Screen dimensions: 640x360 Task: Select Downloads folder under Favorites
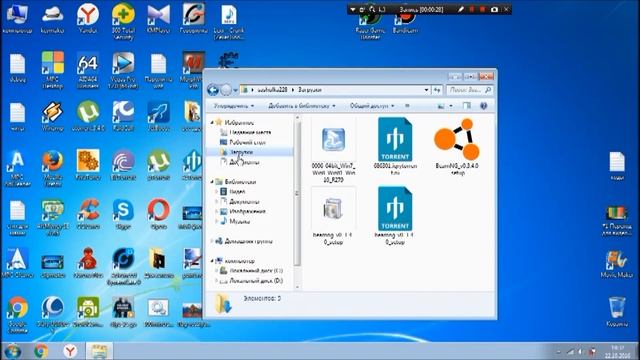237,152
